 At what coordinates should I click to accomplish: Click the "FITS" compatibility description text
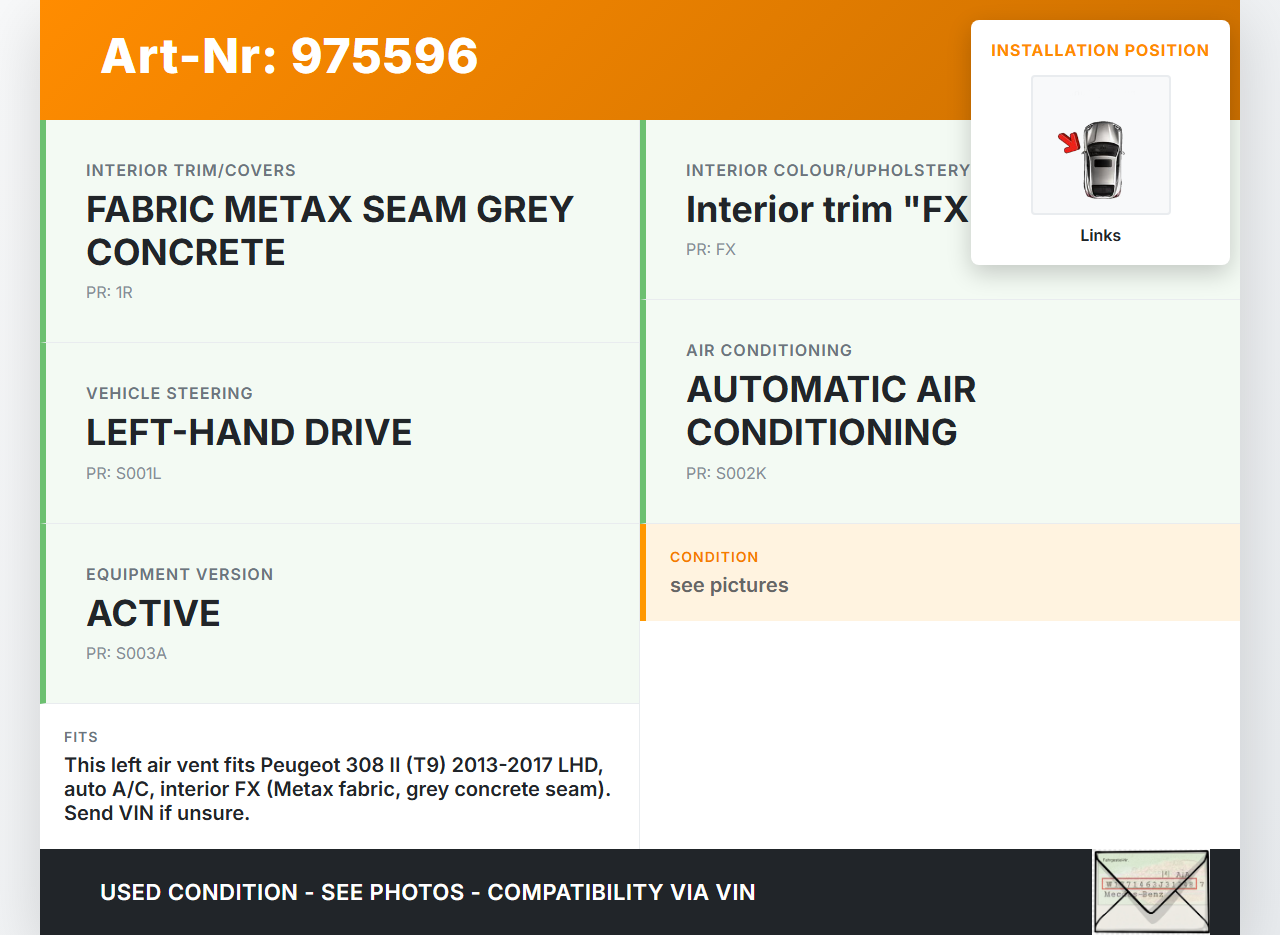click(x=337, y=789)
